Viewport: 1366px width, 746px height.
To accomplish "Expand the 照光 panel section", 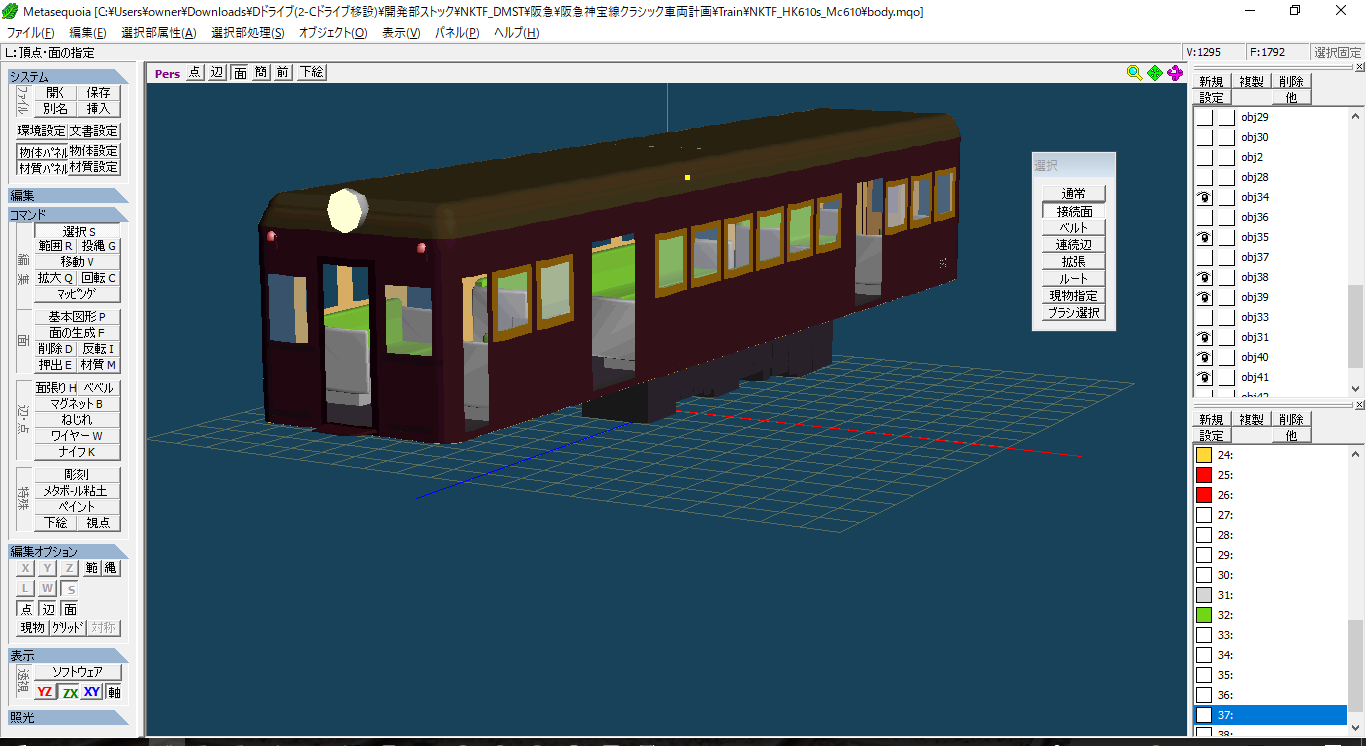I will (x=68, y=718).
